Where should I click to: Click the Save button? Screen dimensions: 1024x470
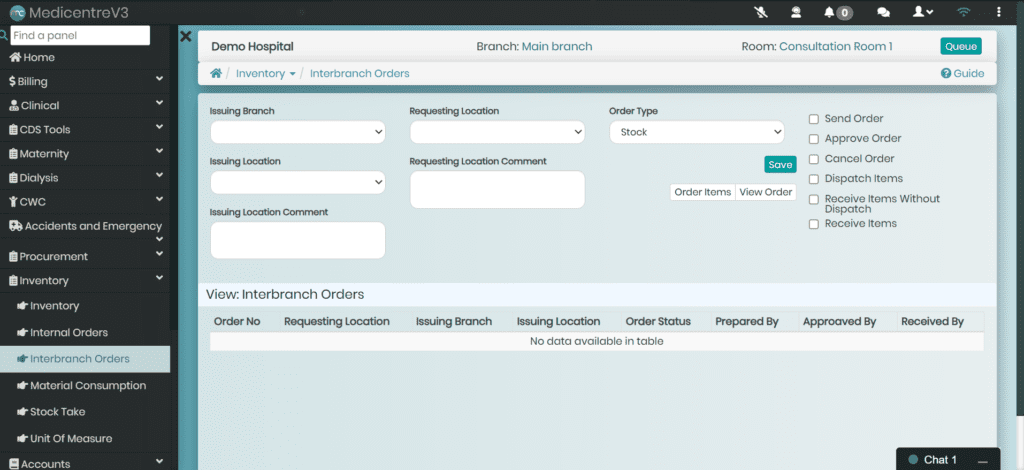coord(780,165)
